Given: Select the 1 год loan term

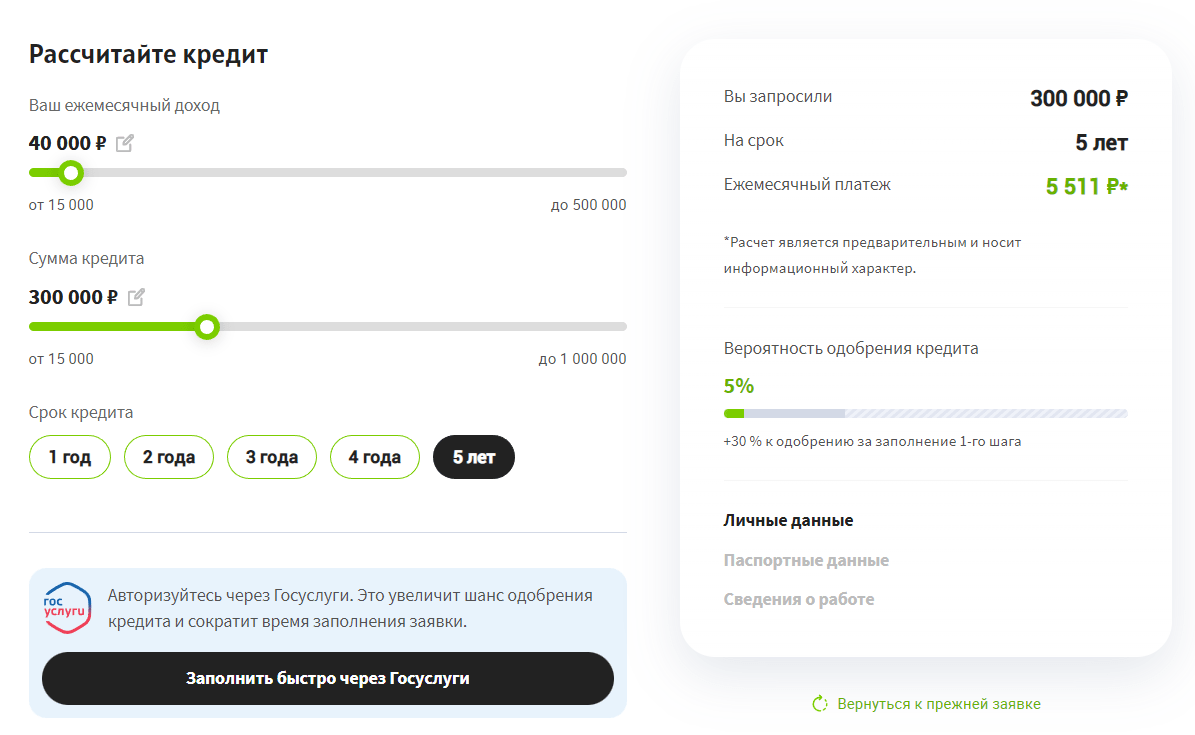Looking at the screenshot, I should (x=70, y=457).
